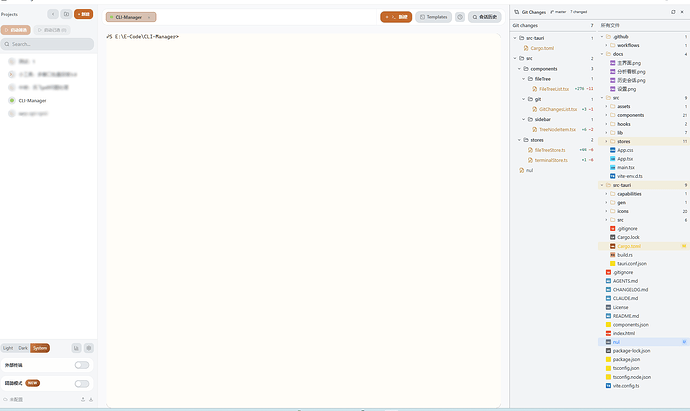Image resolution: width=690 pixels, height=411 pixels.
Task: Click the vite-env.d.ts file icon
Action: [x=613, y=176]
